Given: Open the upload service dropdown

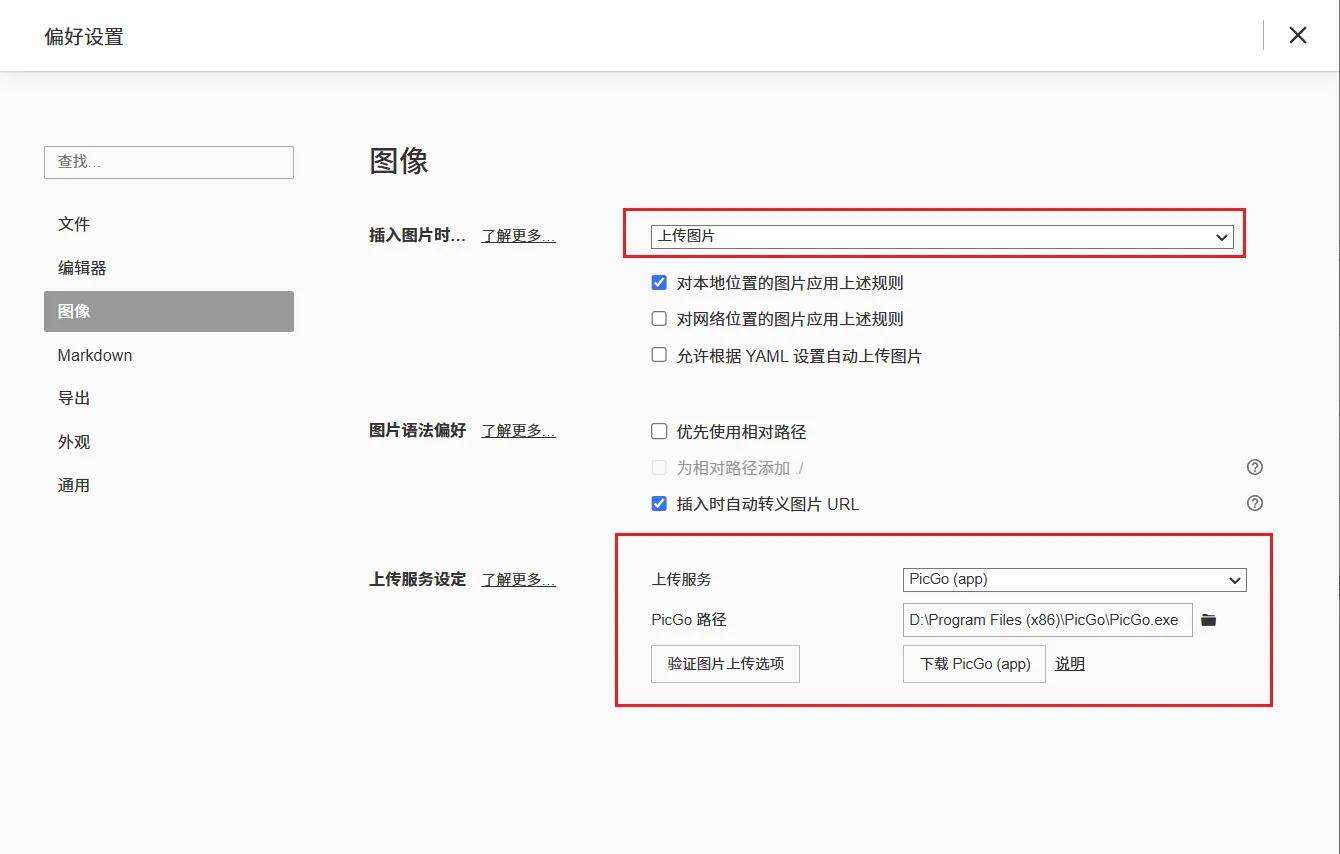Looking at the screenshot, I should (1075, 579).
